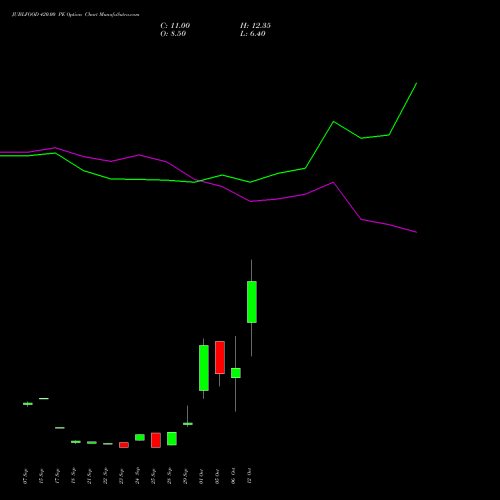The width and height of the screenshot is (500, 500).
Task: Select the green candle for 28 Sep
Action: pos(172,439)
